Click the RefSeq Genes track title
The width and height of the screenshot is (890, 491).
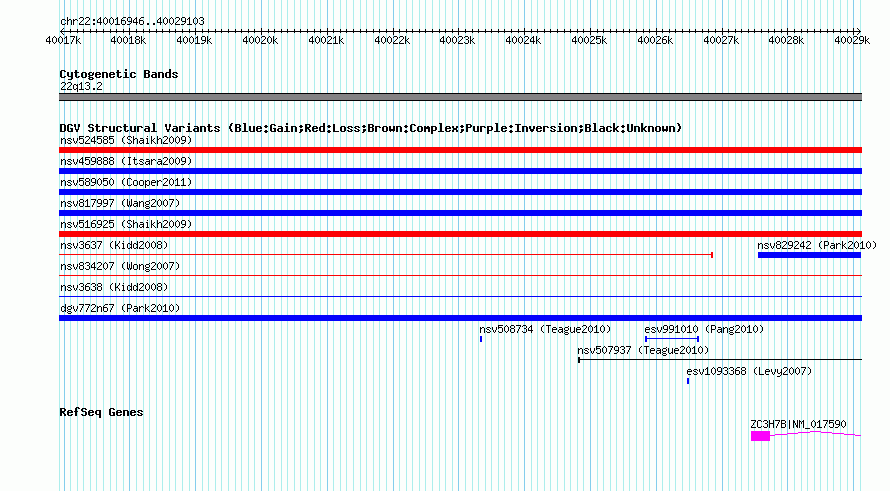tap(101, 413)
